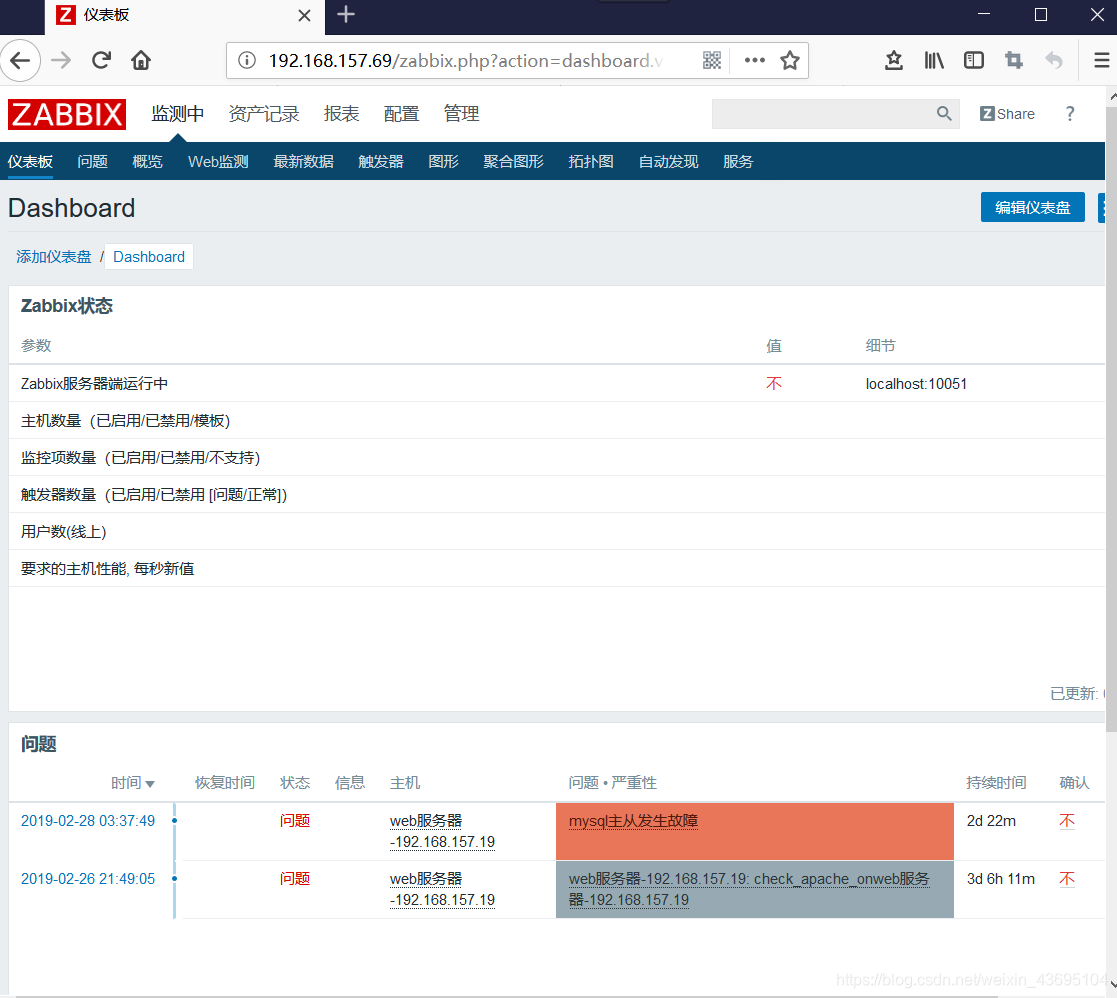
Task: Open a new browser tab with plus
Action: 346,14
